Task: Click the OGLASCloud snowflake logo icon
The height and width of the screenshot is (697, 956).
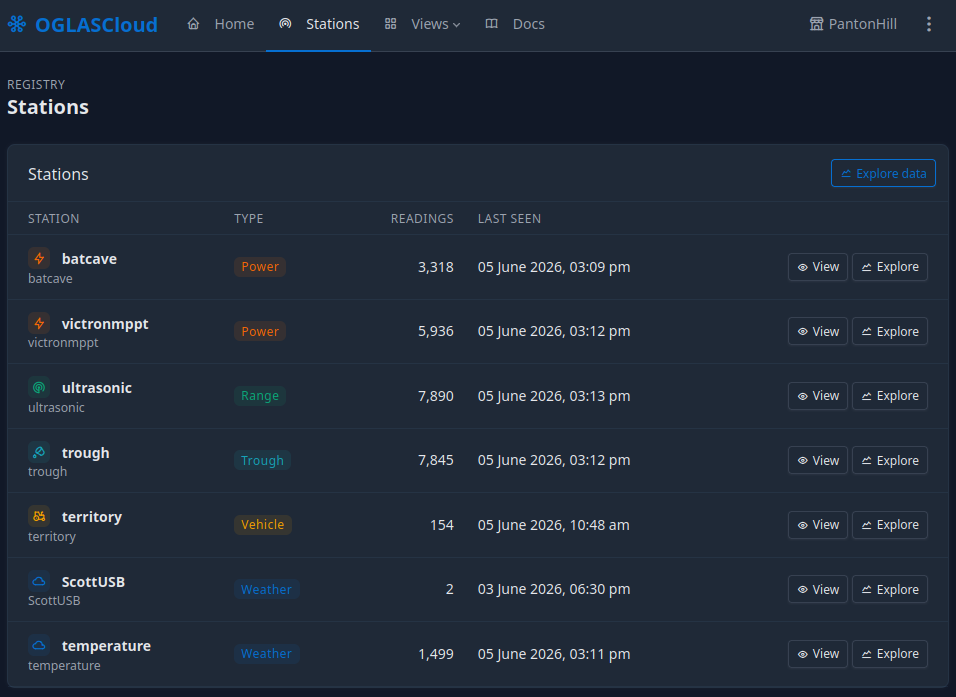Action: (x=17, y=24)
